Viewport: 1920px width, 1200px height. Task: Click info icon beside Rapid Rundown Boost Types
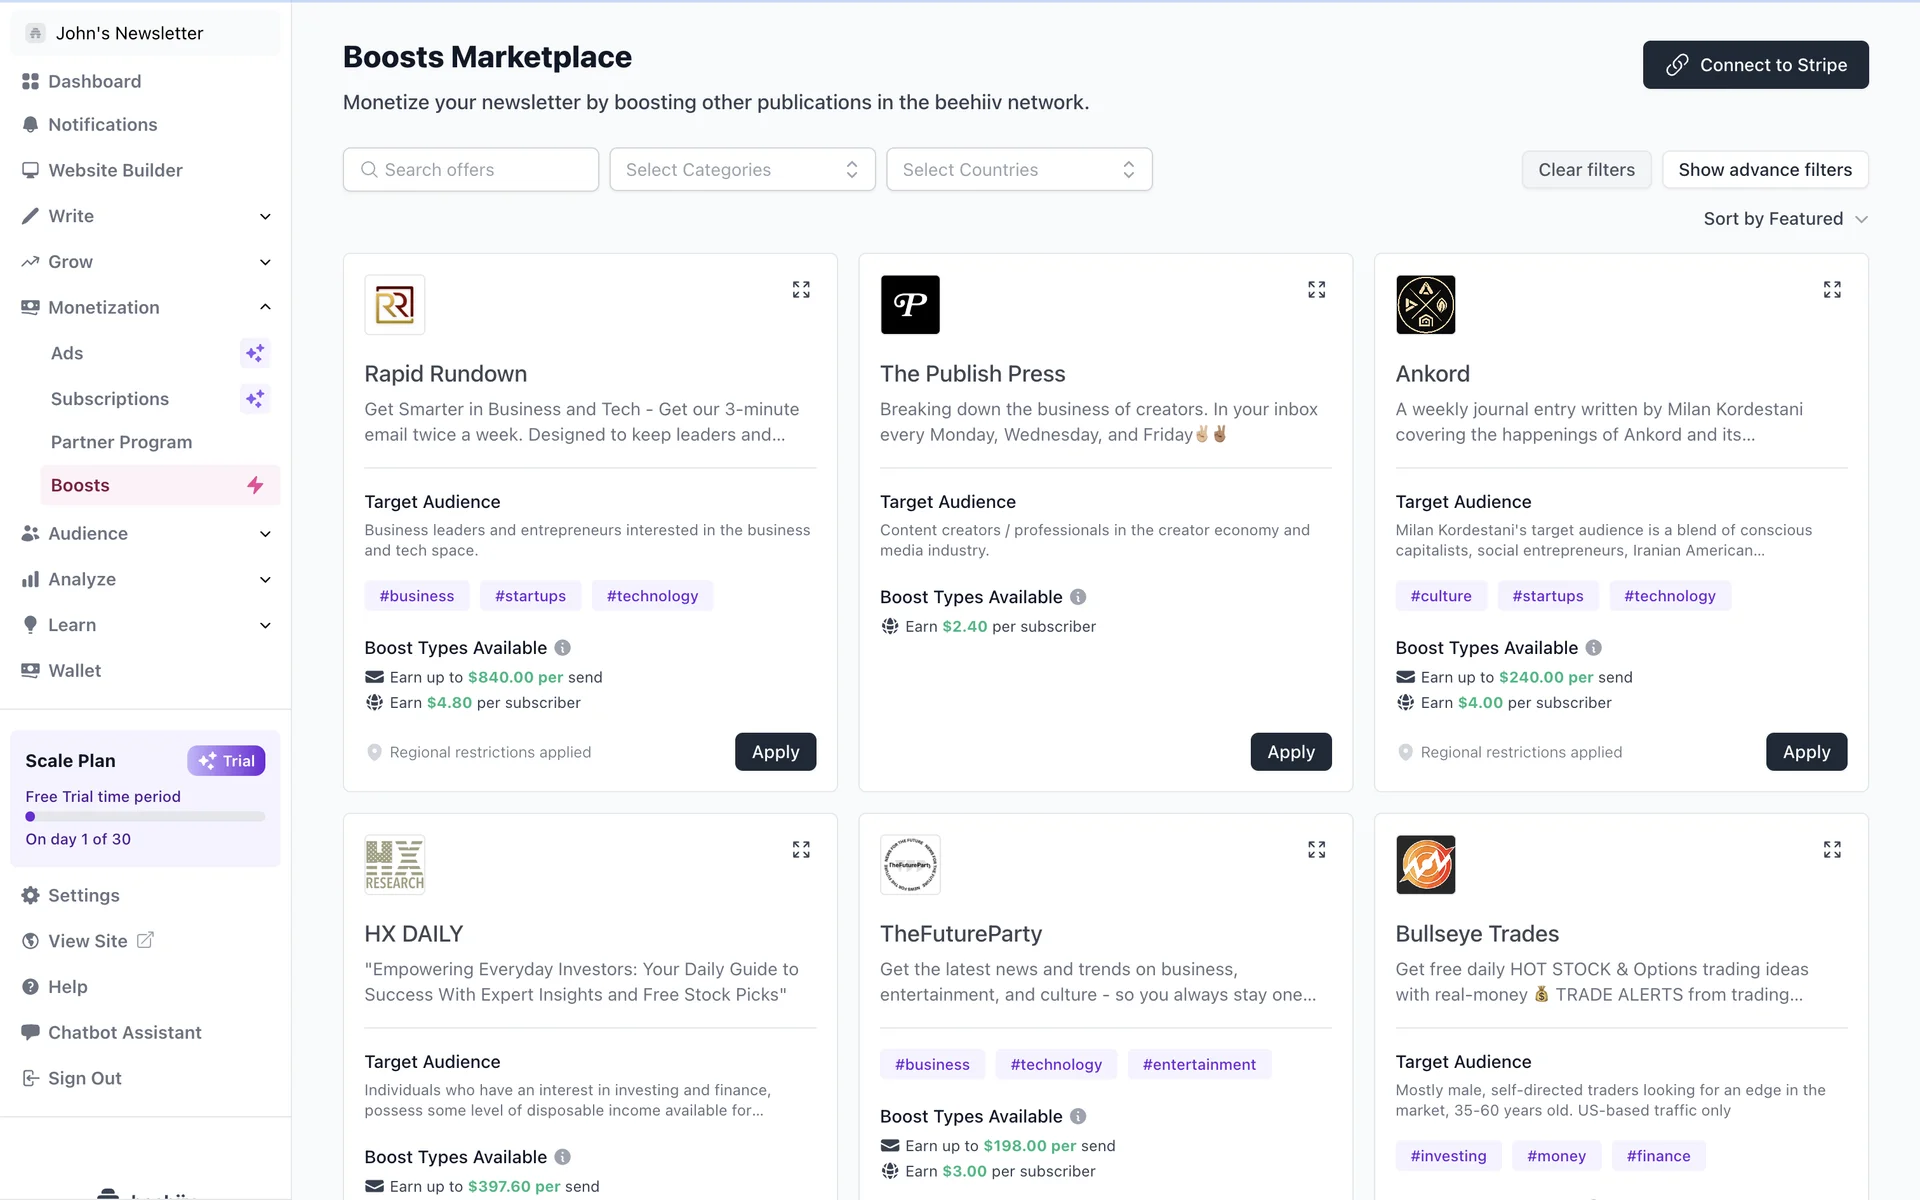[x=563, y=648]
